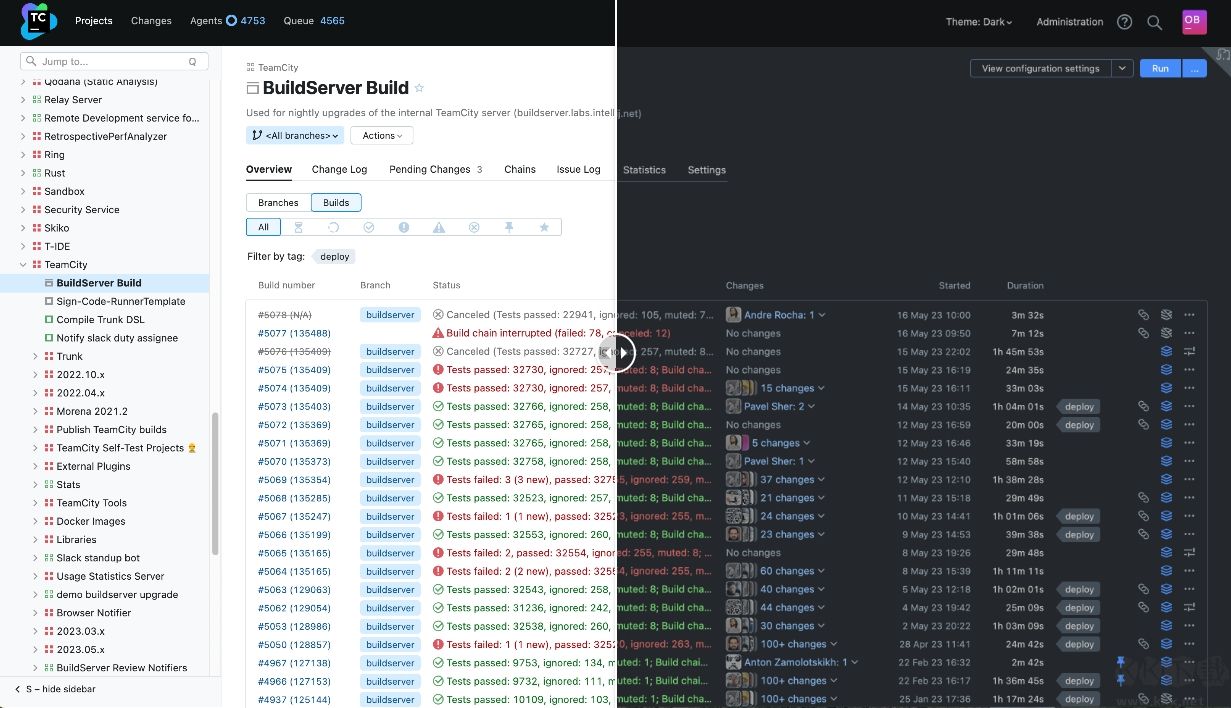Click the red error icon of build #5075
This screenshot has height=708, width=1231.
(438, 370)
